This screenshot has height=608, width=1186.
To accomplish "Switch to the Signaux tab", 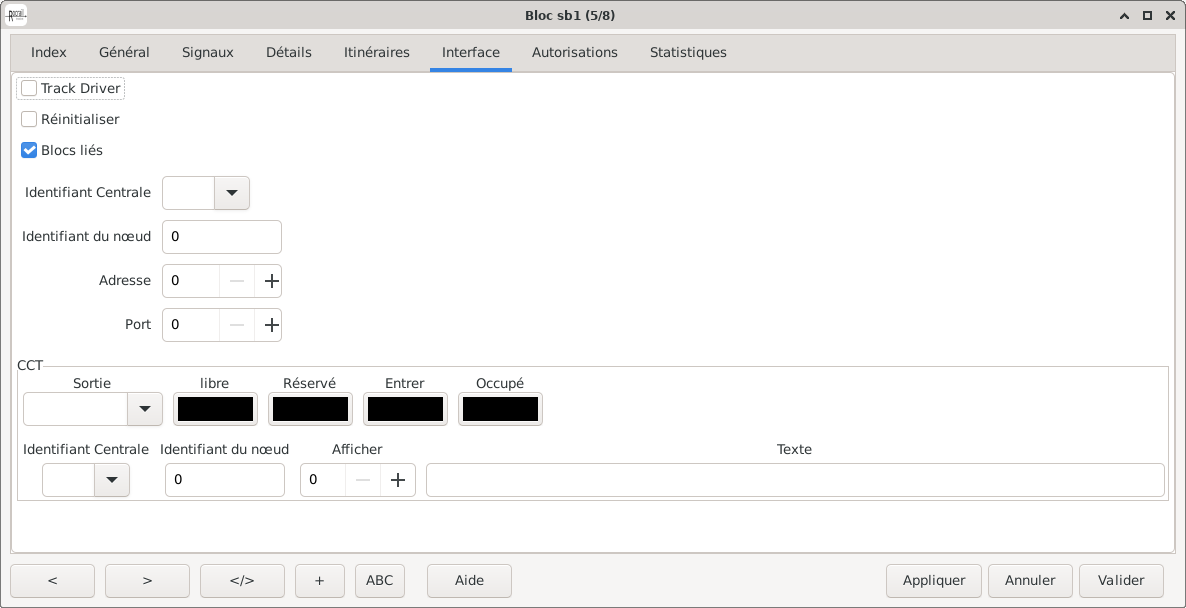I will [x=208, y=52].
